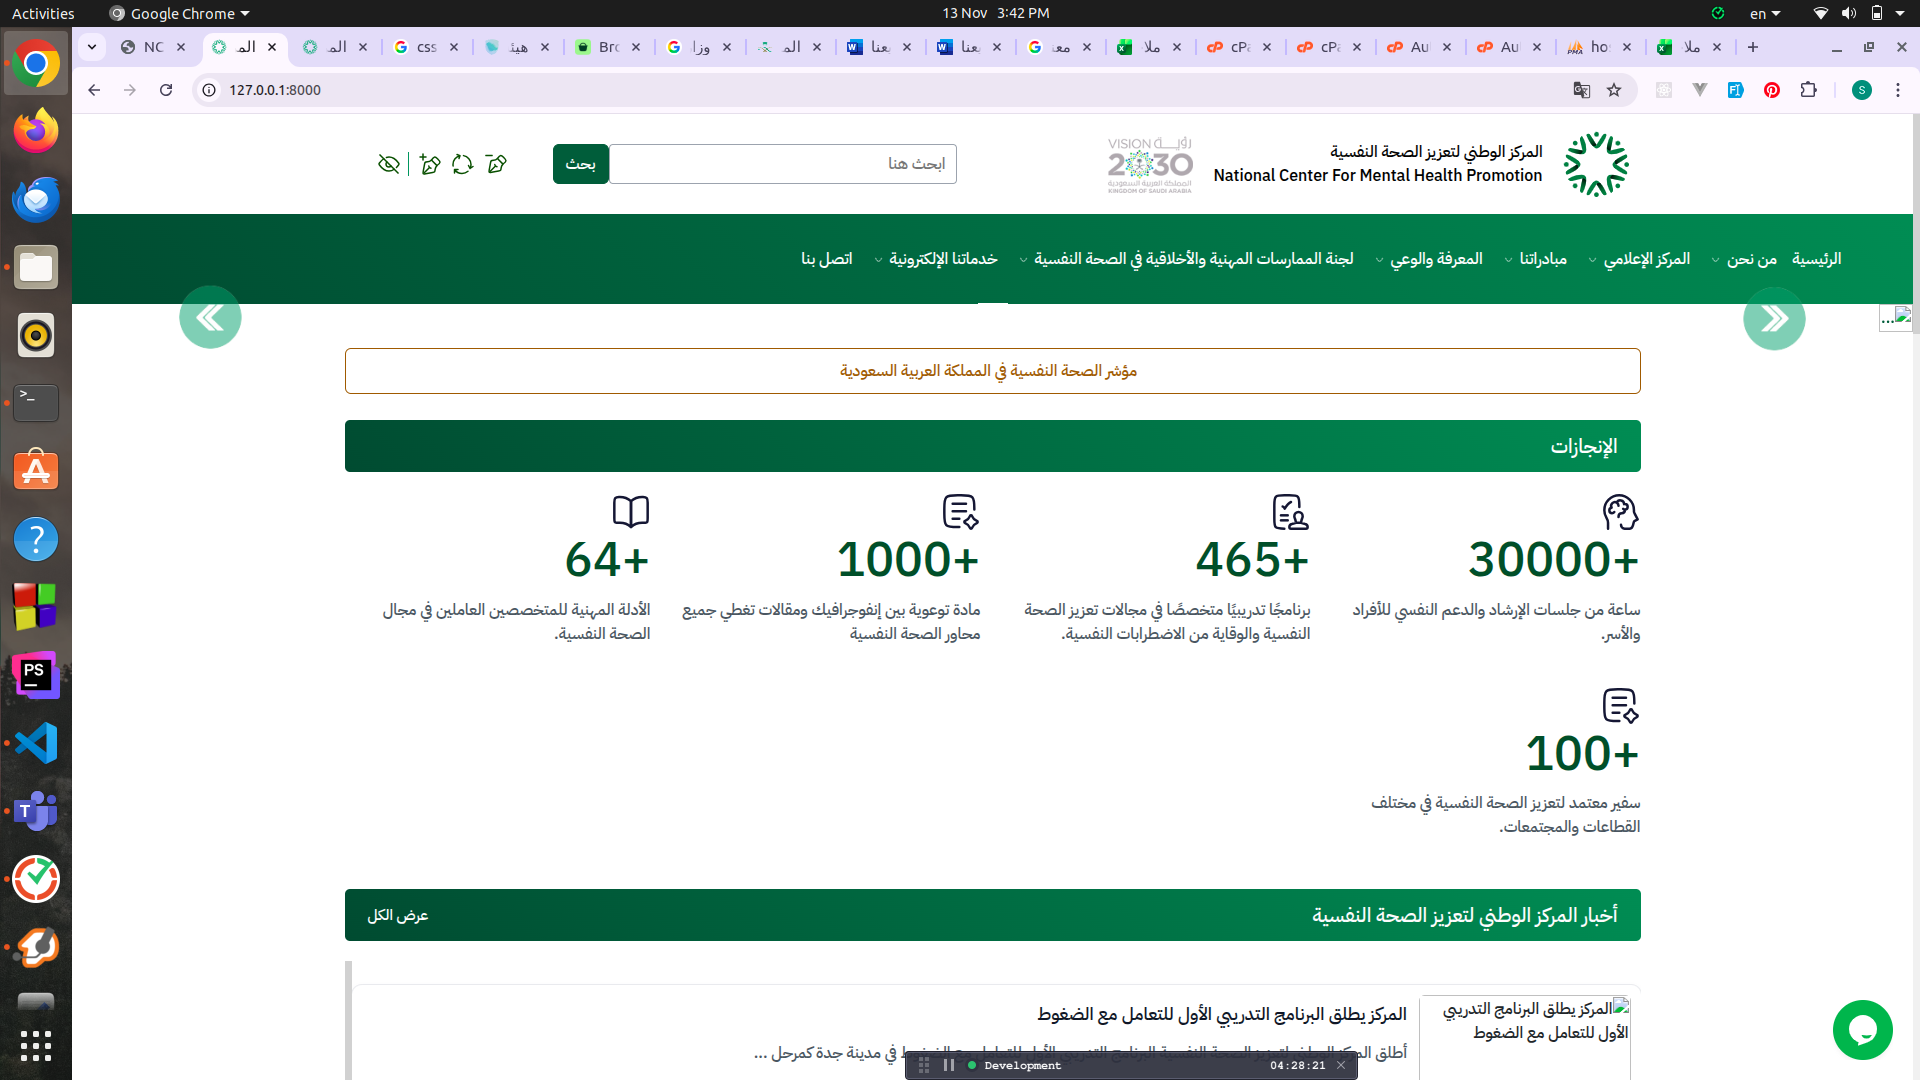Expand the خدماتنا الإلكترونية dropdown menu

pyautogui.click(x=942, y=259)
